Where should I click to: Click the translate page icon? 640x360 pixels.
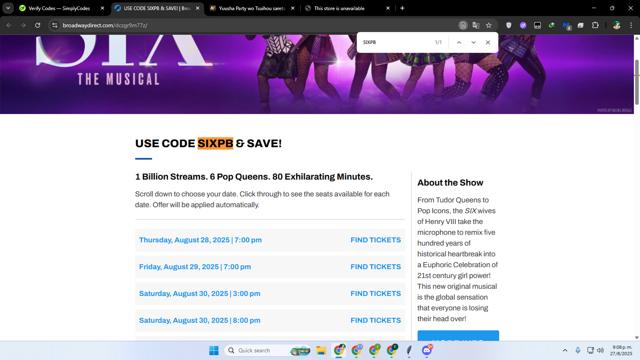476,25
